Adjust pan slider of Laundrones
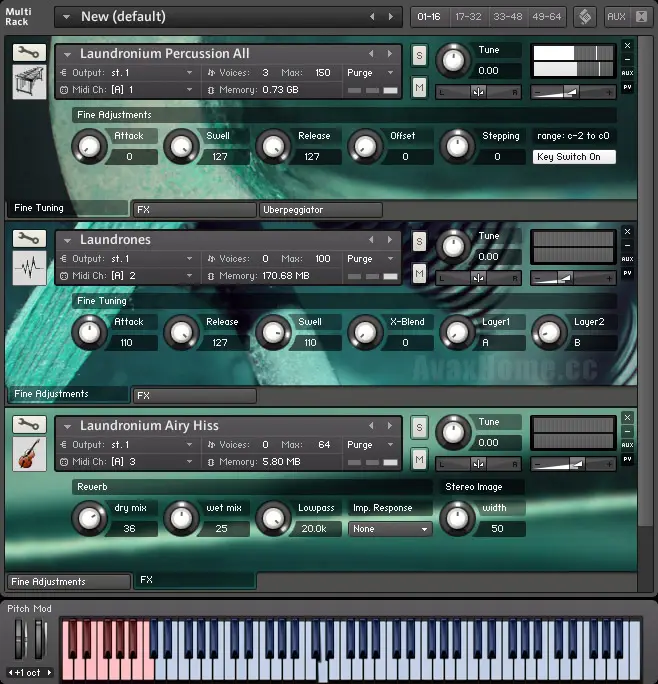 click(x=478, y=278)
